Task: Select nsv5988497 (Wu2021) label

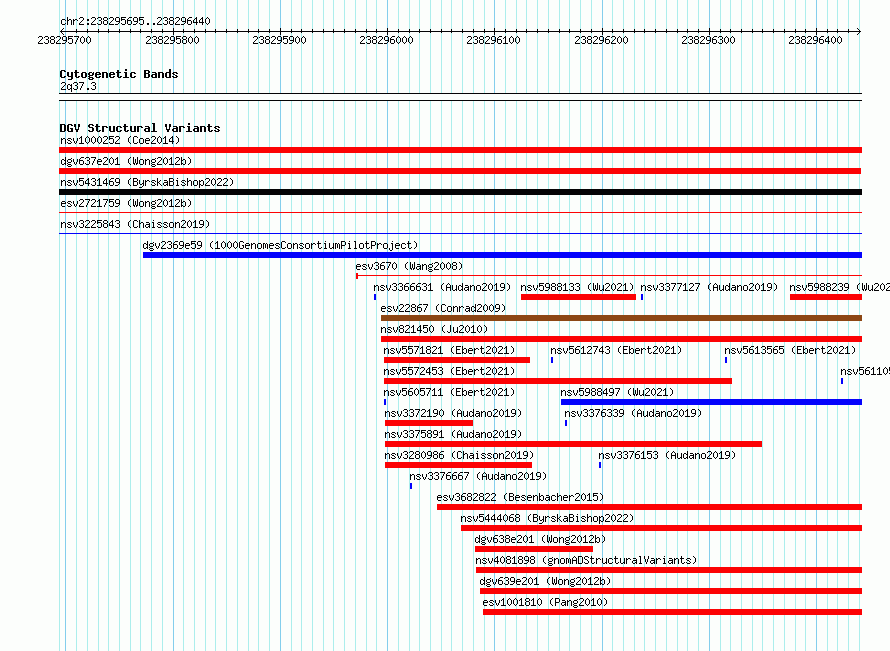Action: 618,392
